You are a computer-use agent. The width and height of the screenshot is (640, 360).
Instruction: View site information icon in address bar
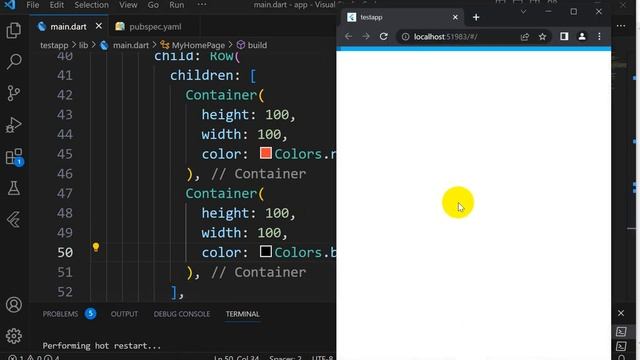click(405, 37)
